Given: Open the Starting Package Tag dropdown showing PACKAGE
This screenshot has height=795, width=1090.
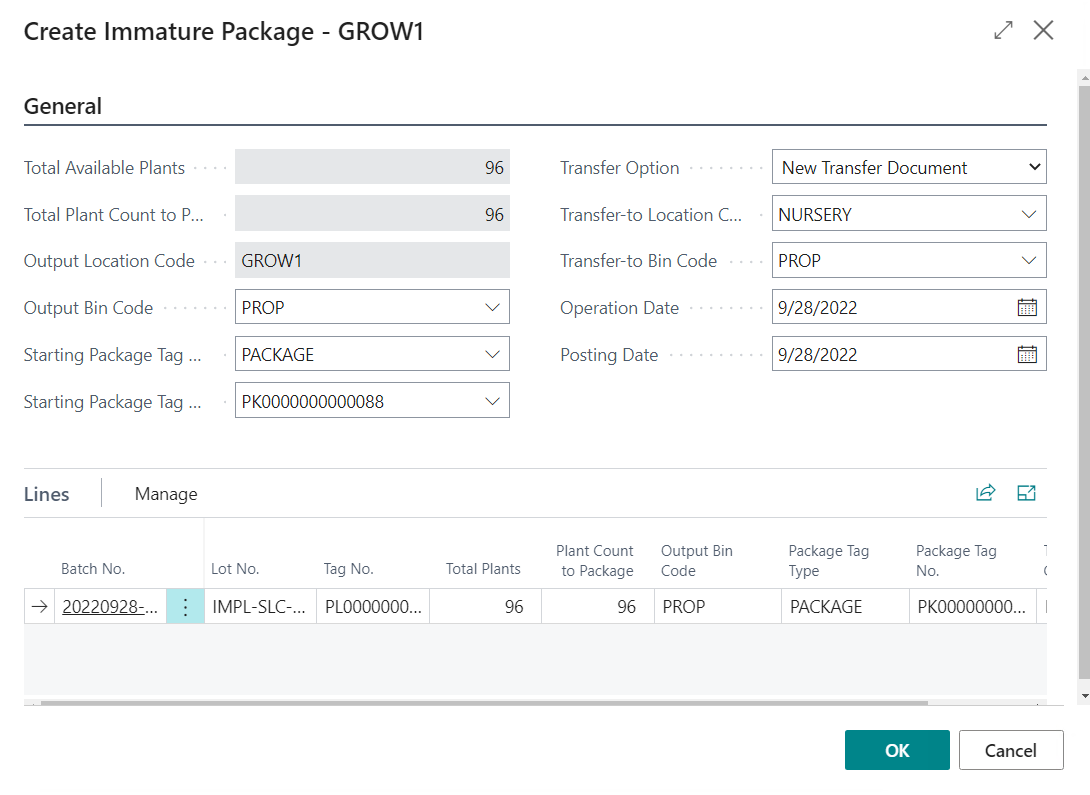Looking at the screenshot, I should tap(494, 353).
